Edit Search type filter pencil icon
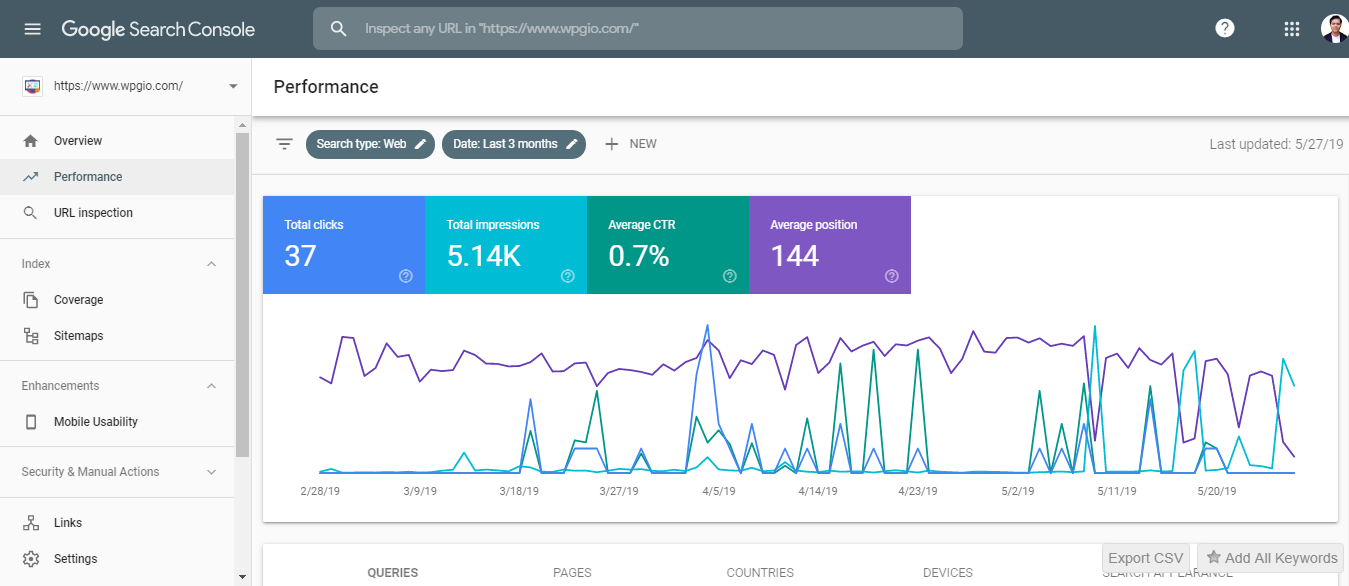1349x586 pixels. [421, 144]
